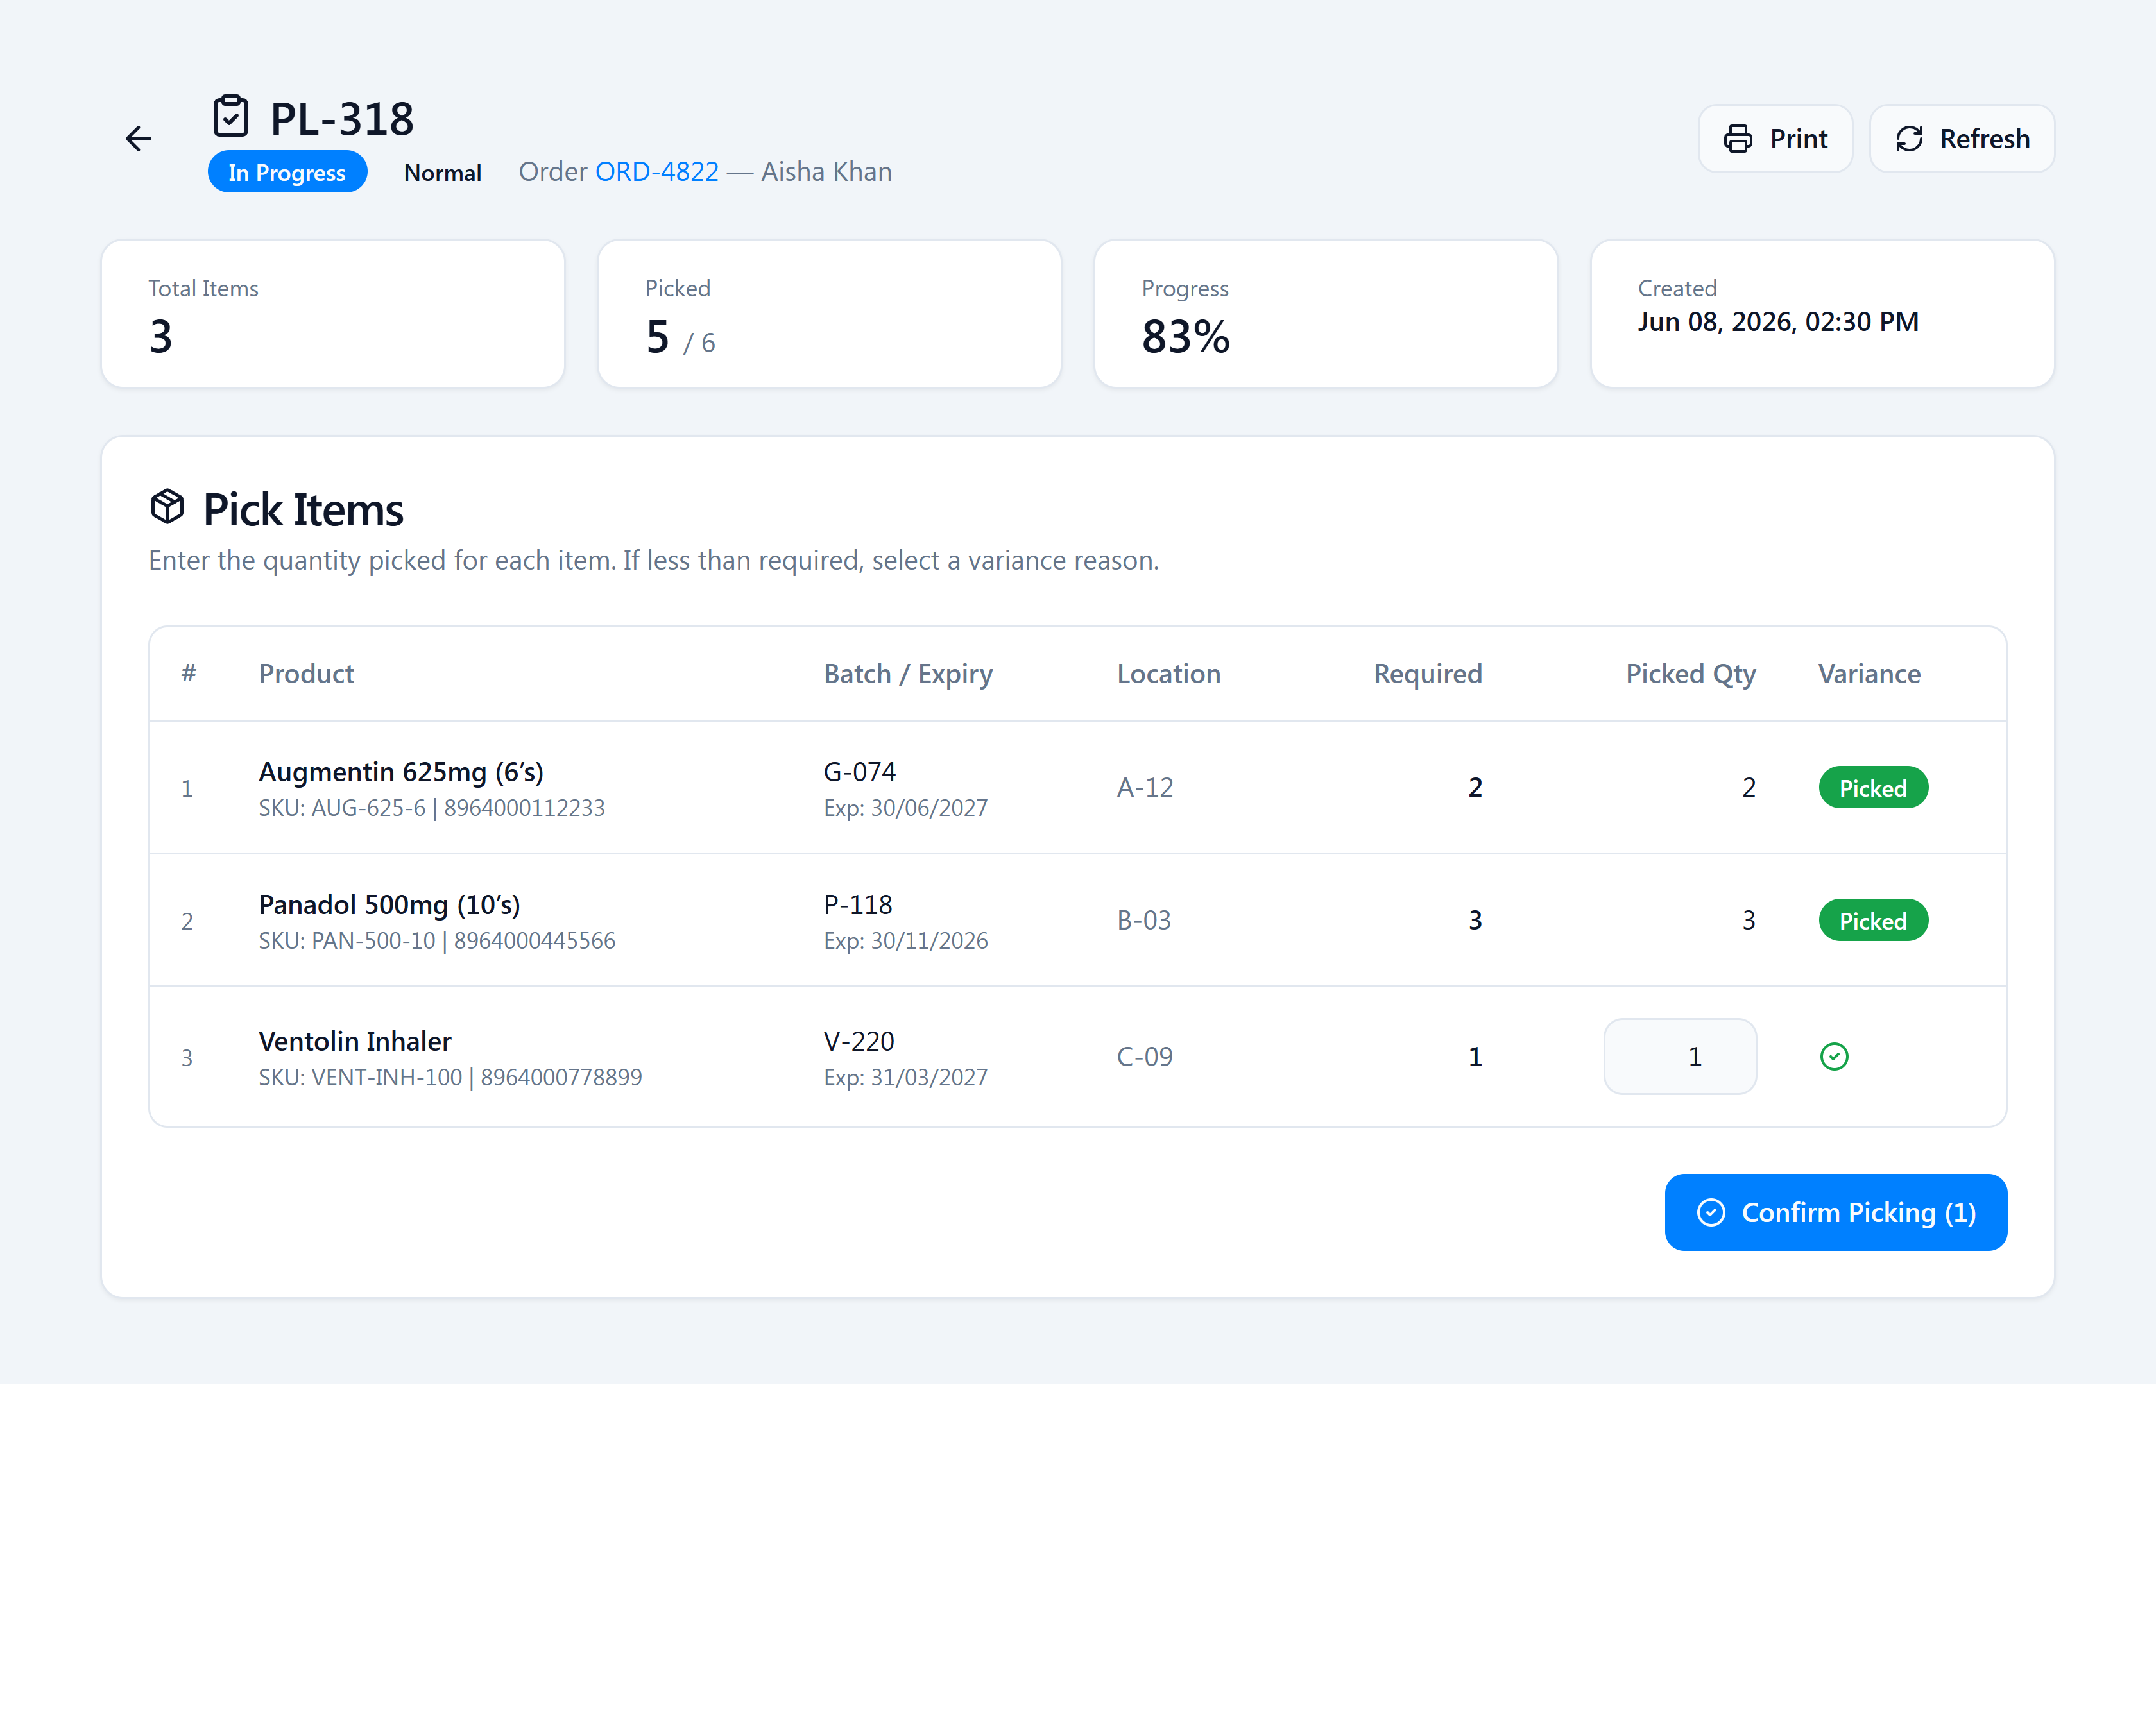Viewport: 2156px width, 1732px height.
Task: Select Augmentin 625mg (6's) product name
Action: [x=401, y=772]
